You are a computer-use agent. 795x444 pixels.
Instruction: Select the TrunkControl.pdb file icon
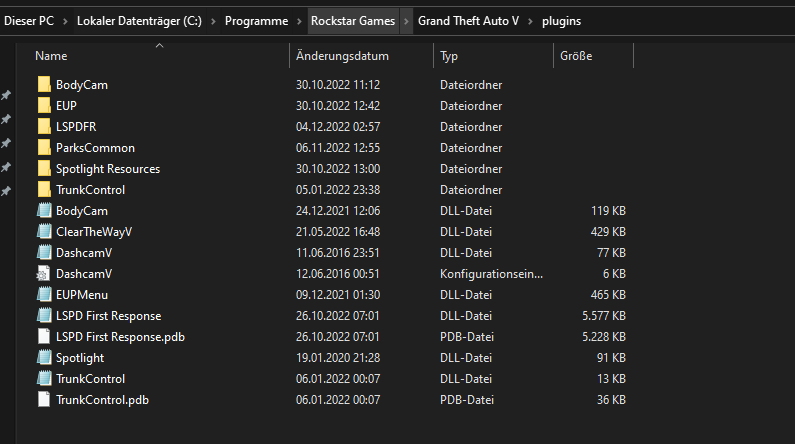(43, 400)
